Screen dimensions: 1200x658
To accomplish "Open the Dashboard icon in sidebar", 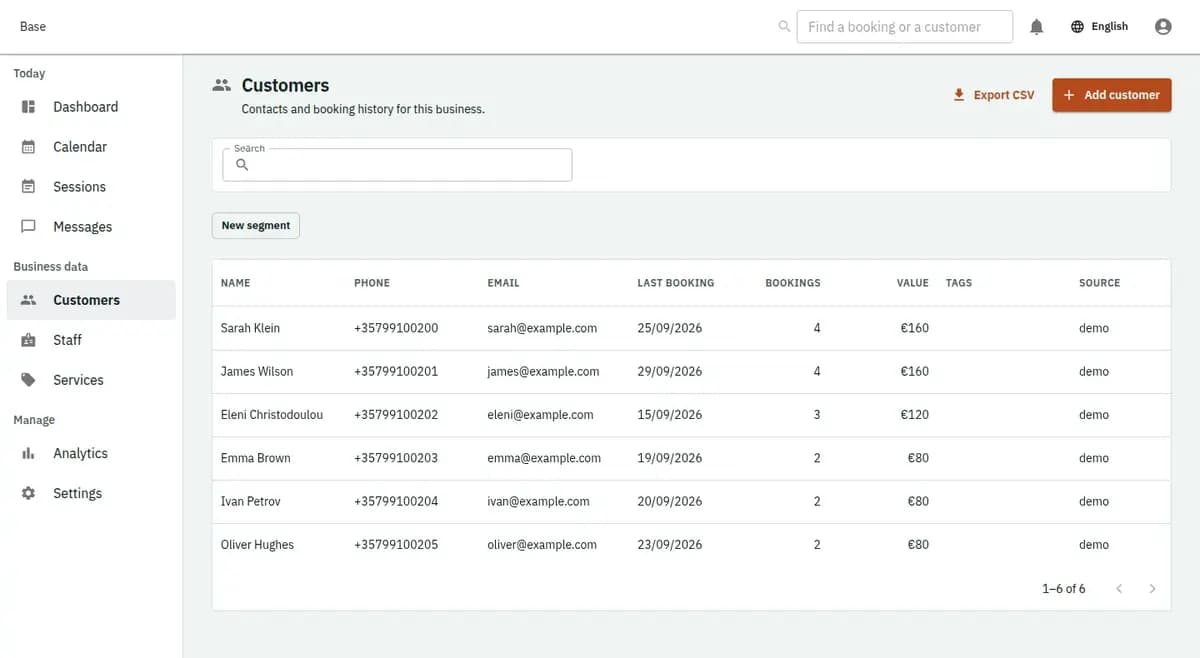I will [x=28, y=107].
